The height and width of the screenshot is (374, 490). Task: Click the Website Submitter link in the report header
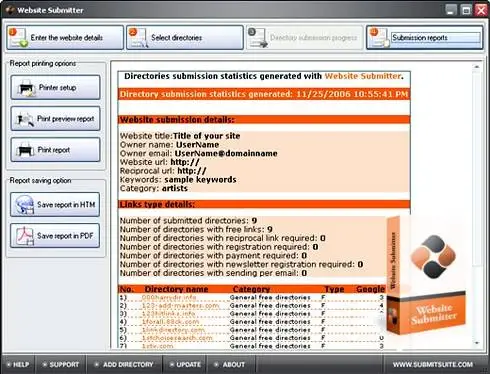[x=363, y=76]
